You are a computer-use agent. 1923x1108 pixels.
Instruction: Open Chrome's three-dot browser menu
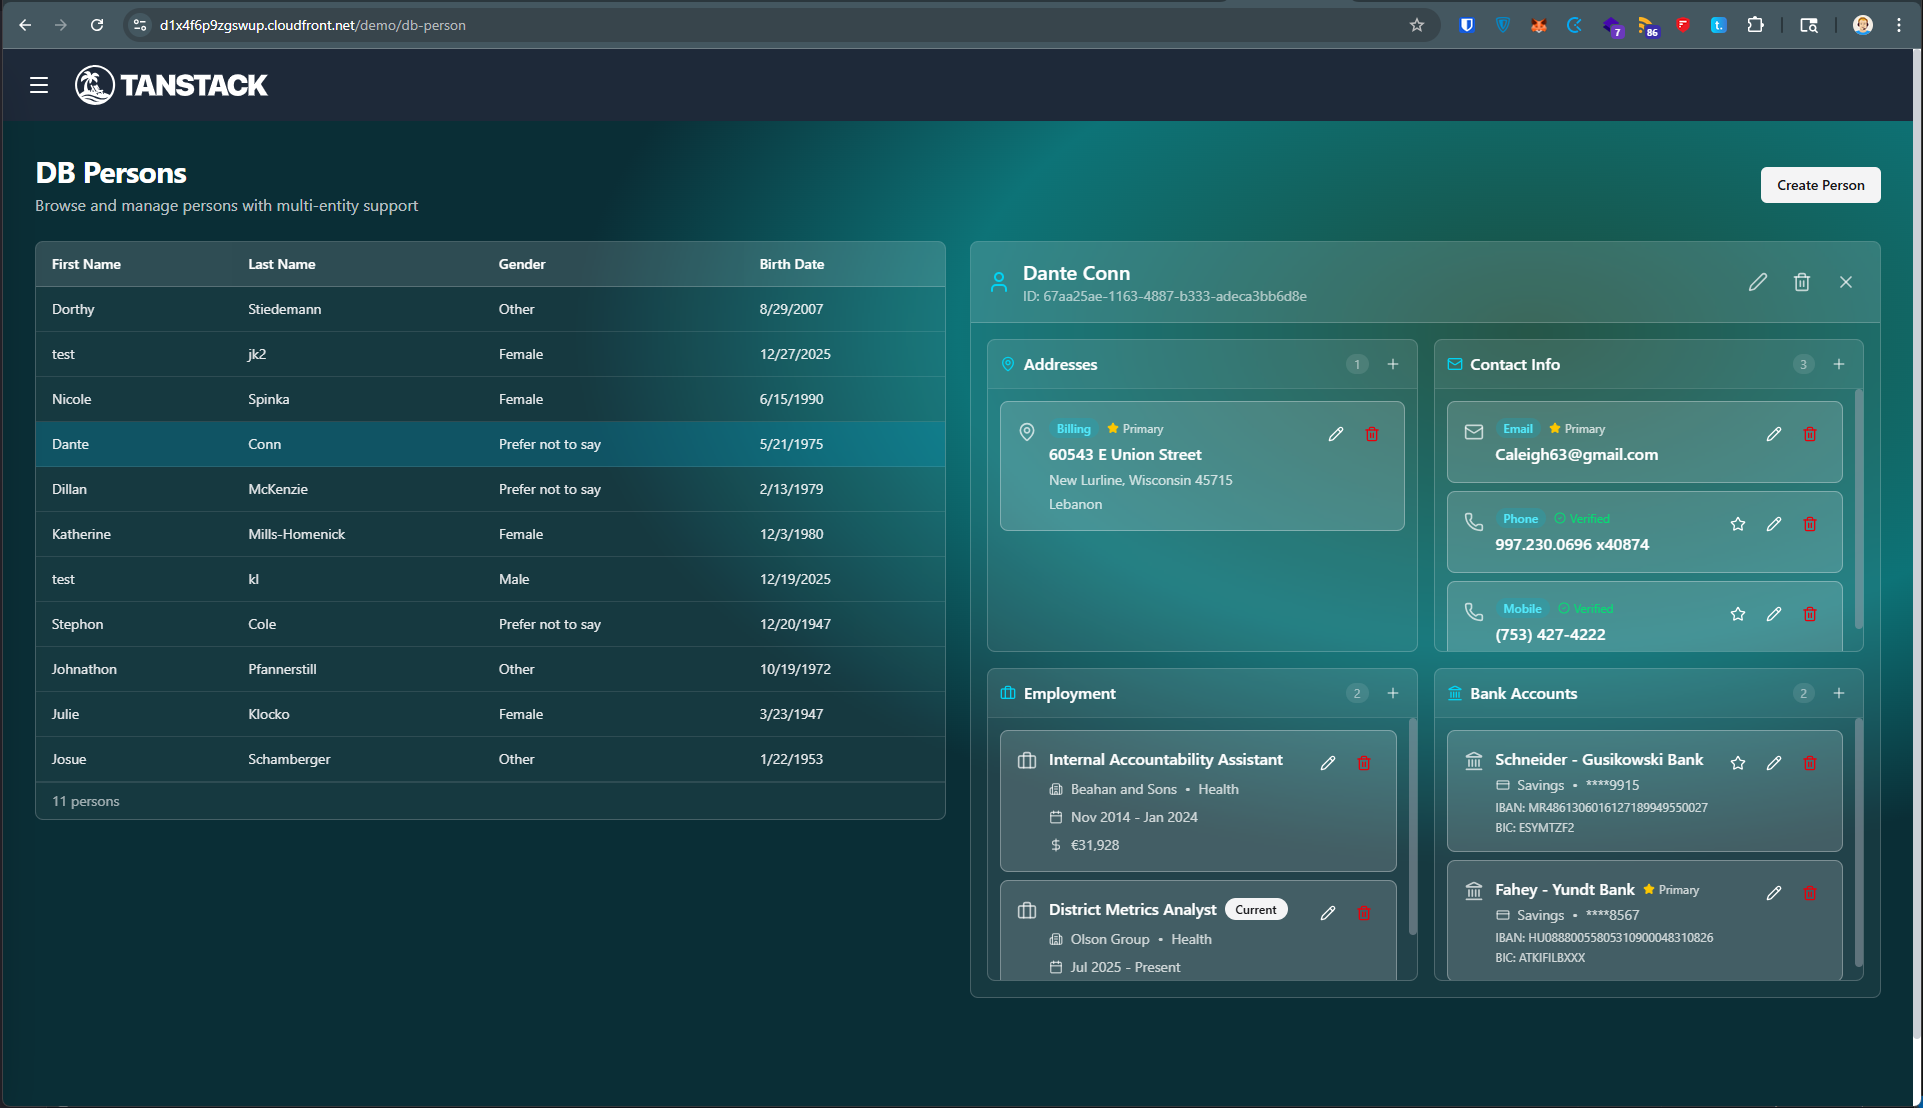pos(1900,25)
